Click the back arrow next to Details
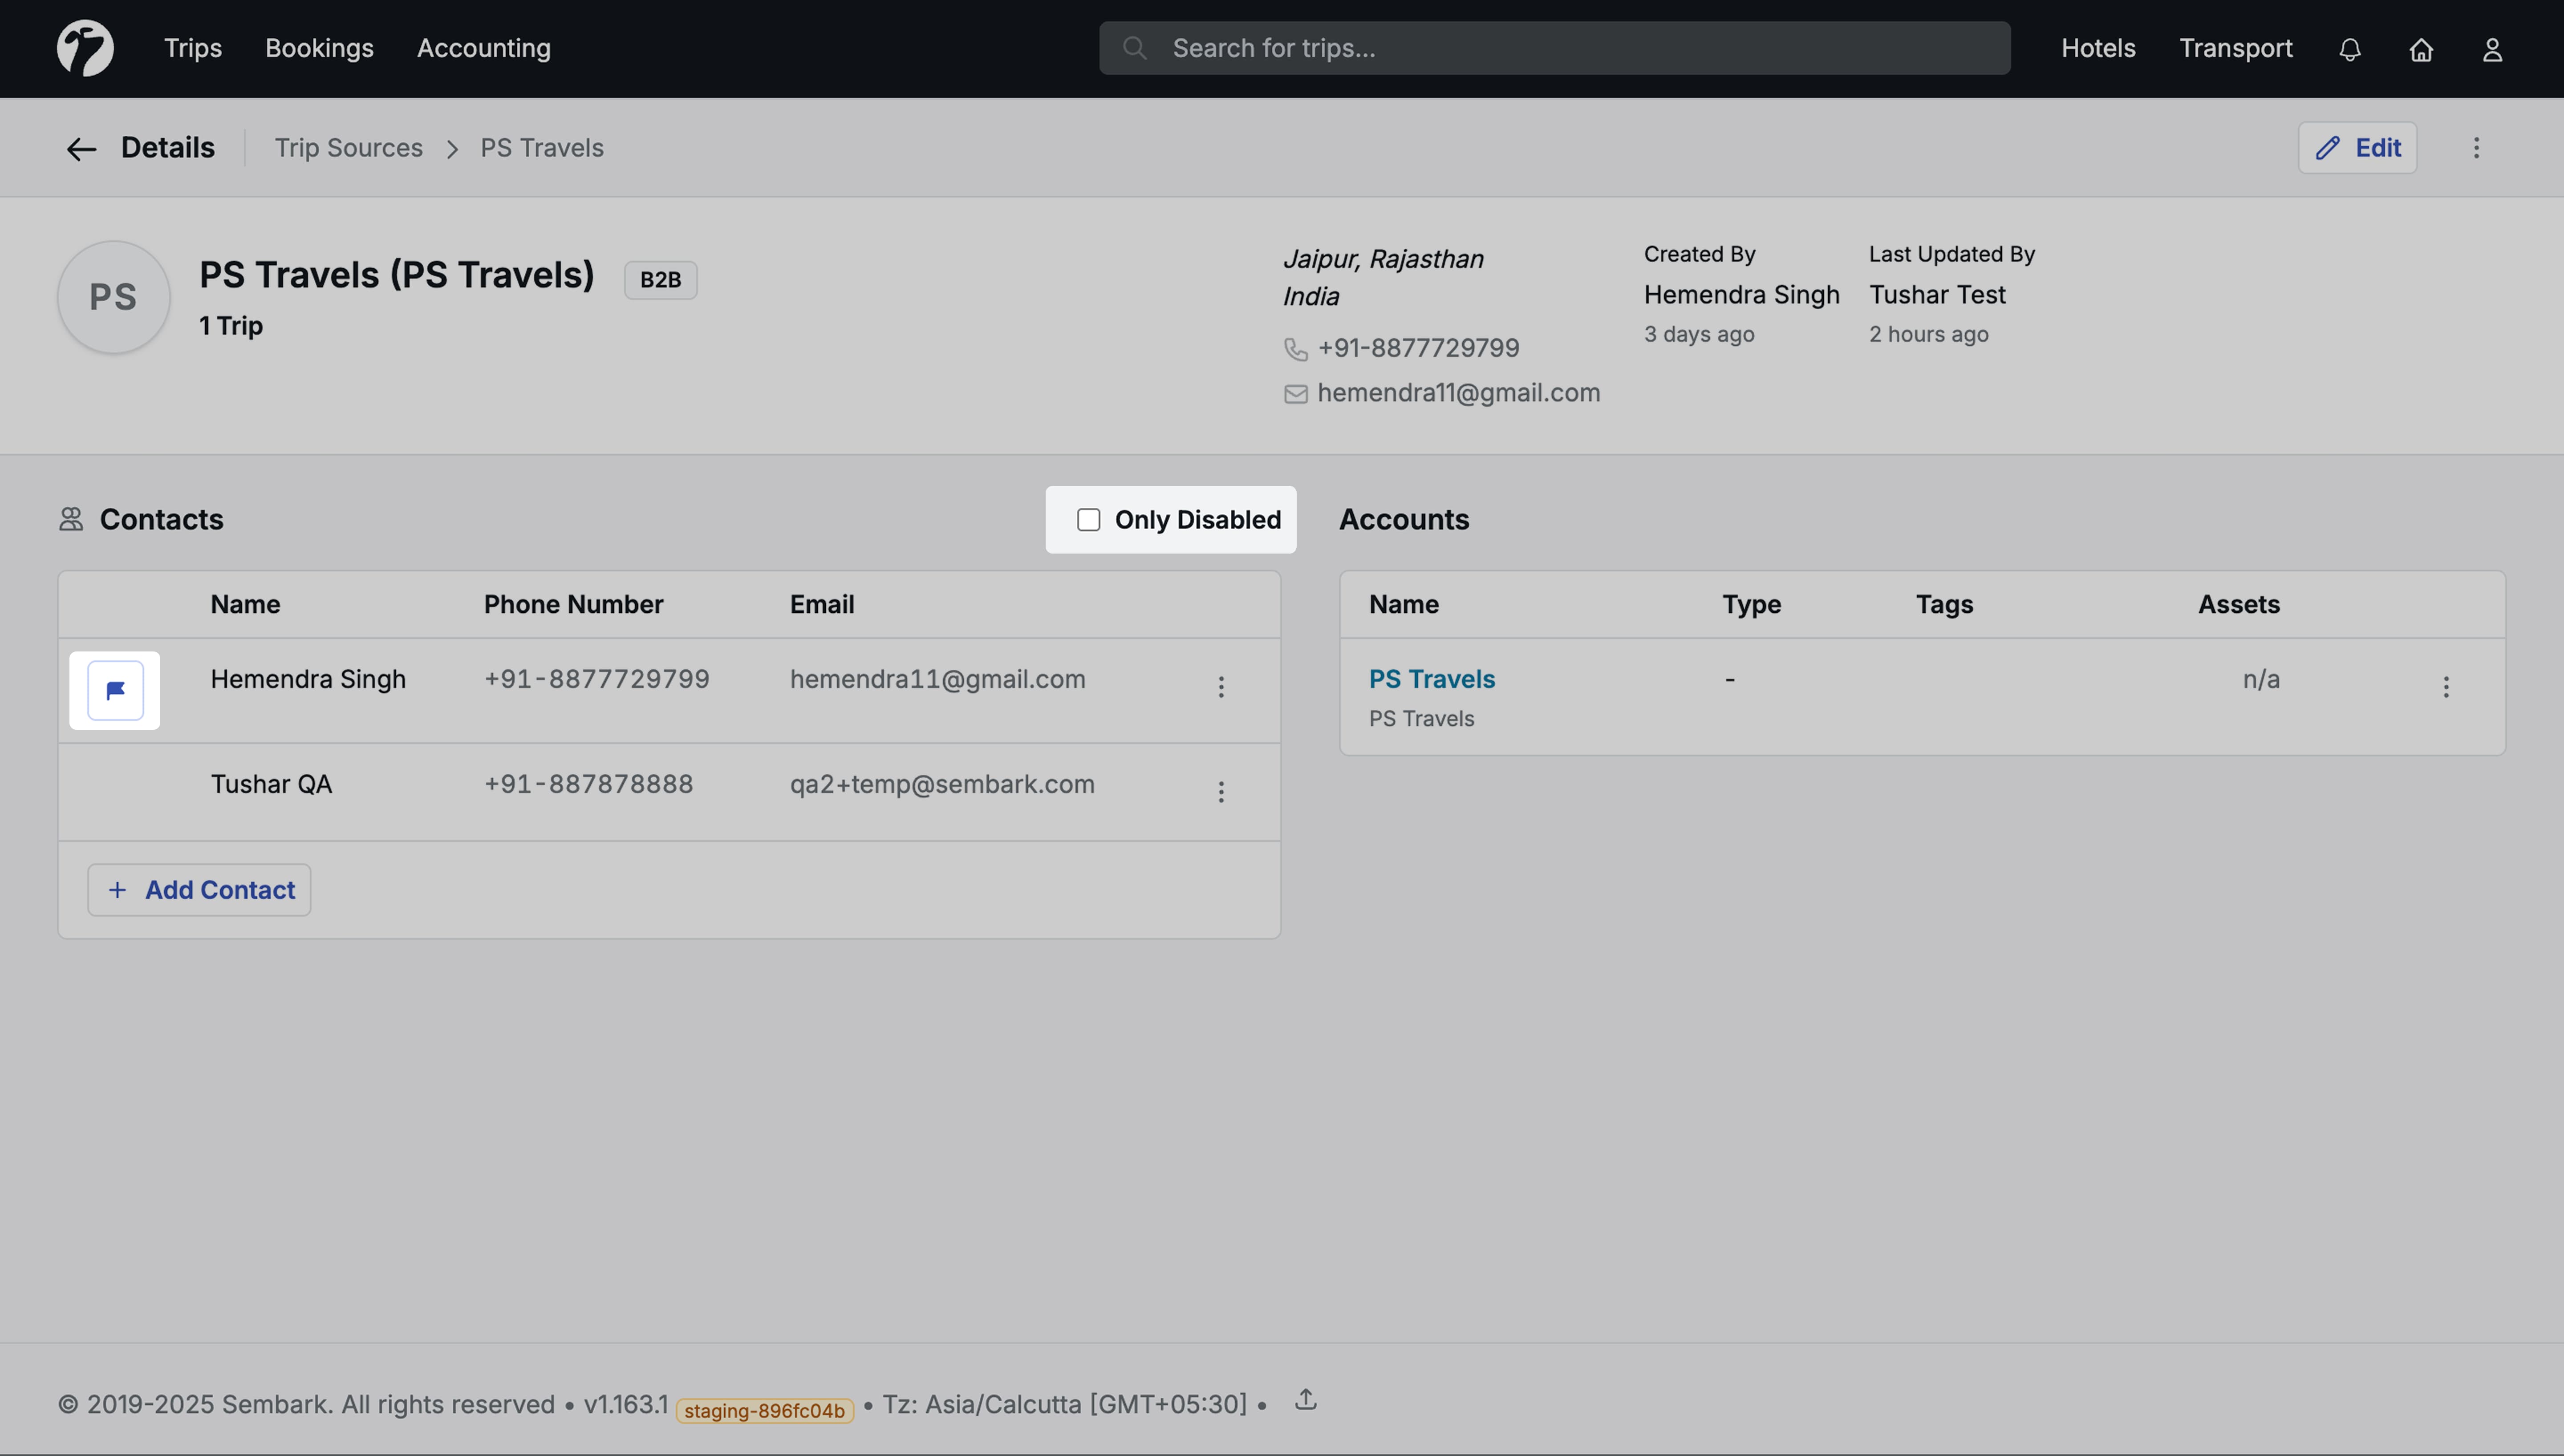The image size is (2564, 1456). [80, 148]
